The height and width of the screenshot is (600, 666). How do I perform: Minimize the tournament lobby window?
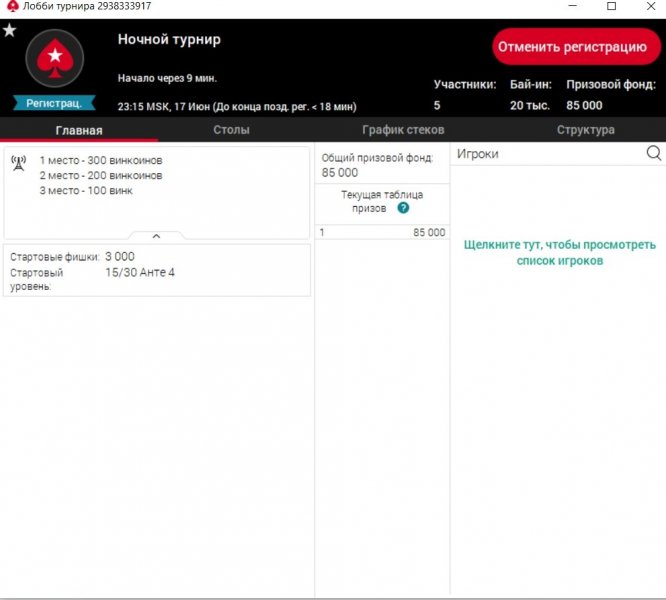pyautogui.click(x=566, y=7)
